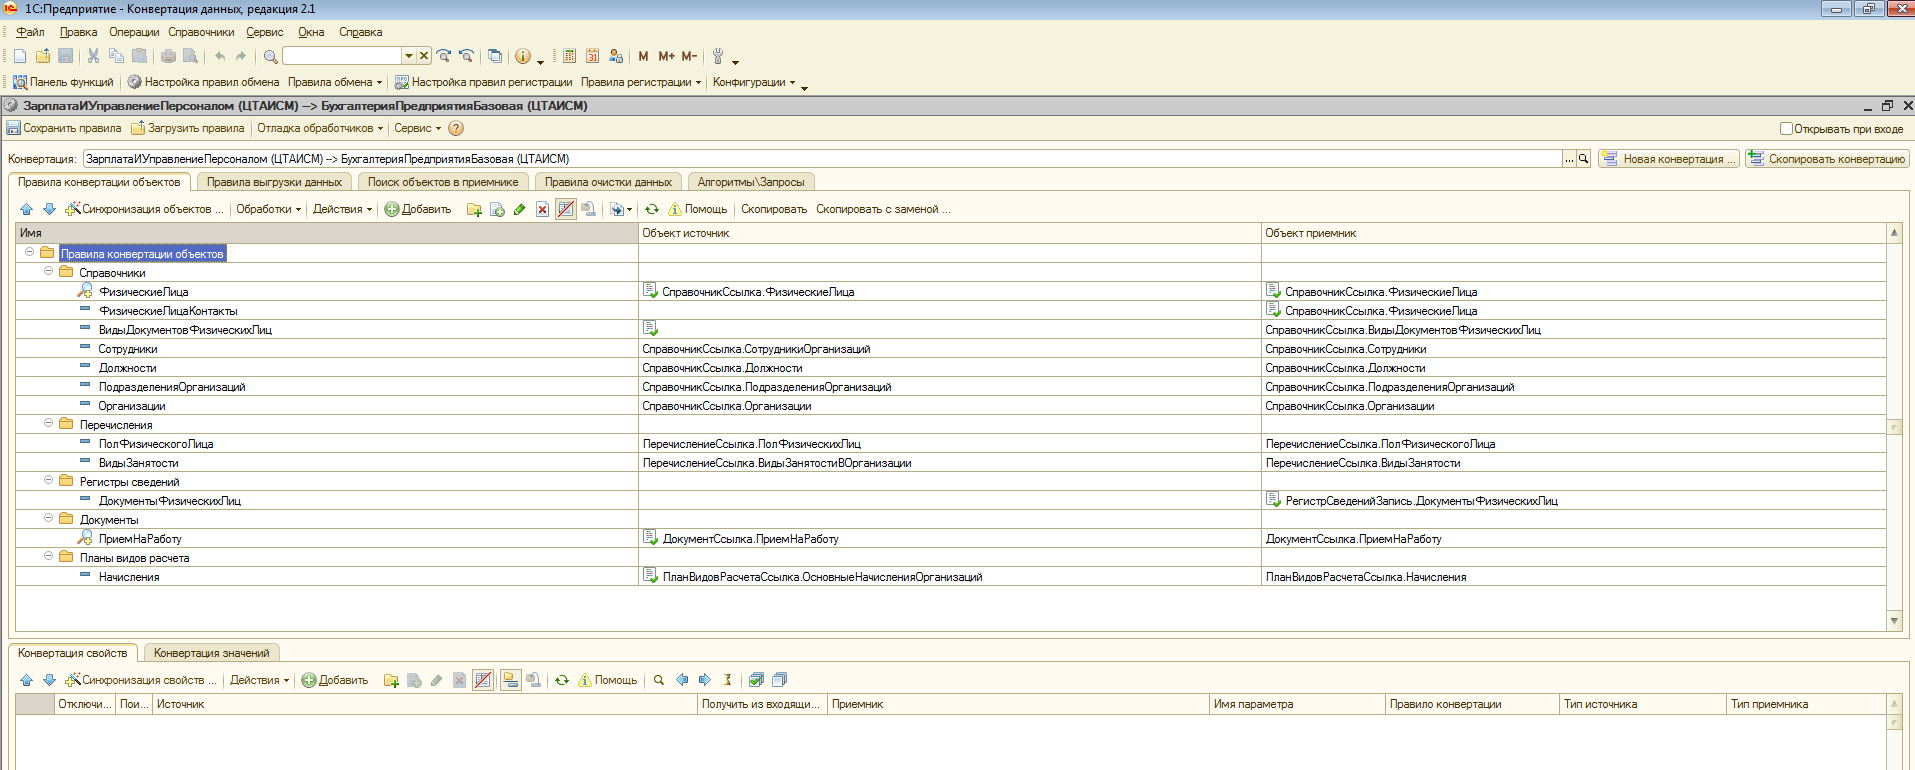Click Загрузить правила button
The height and width of the screenshot is (770, 1915).
point(188,128)
